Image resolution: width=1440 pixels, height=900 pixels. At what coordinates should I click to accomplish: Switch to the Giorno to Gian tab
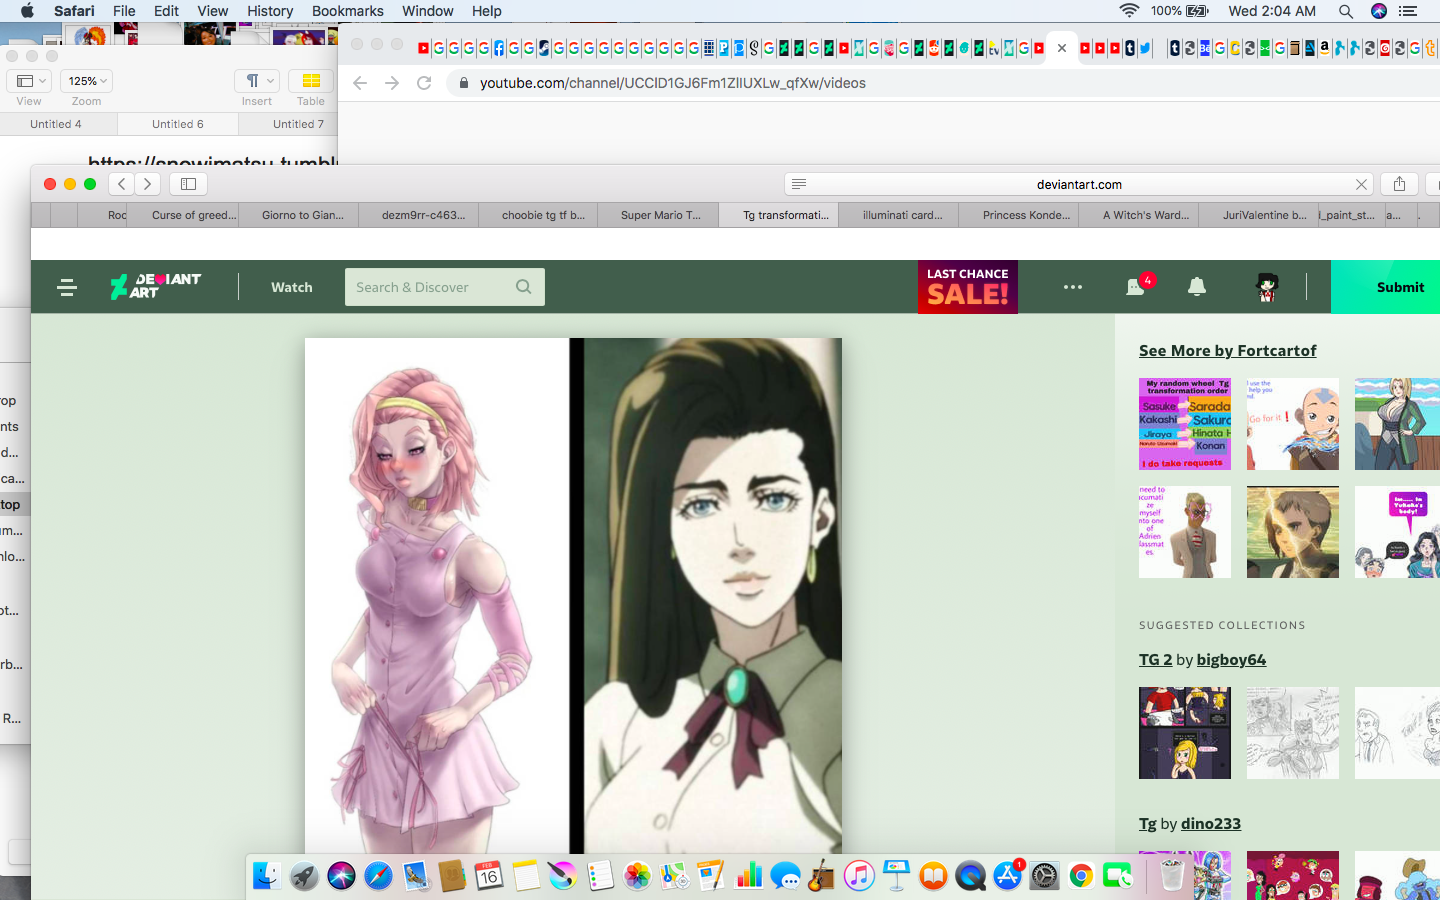(302, 215)
